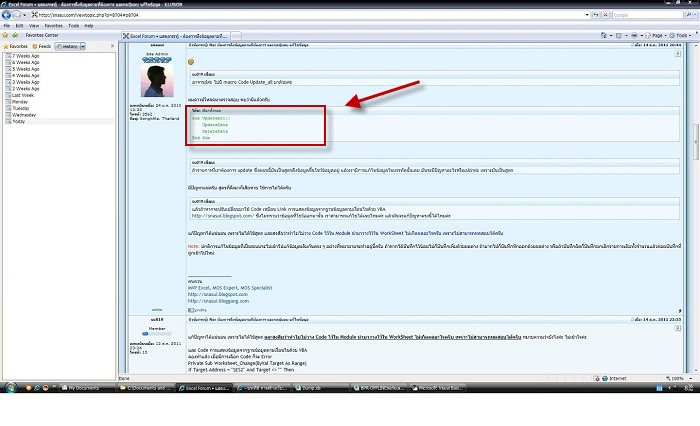The width and height of the screenshot is (700, 426).
Task: Click the Favorites star icon
Action: (6, 36)
